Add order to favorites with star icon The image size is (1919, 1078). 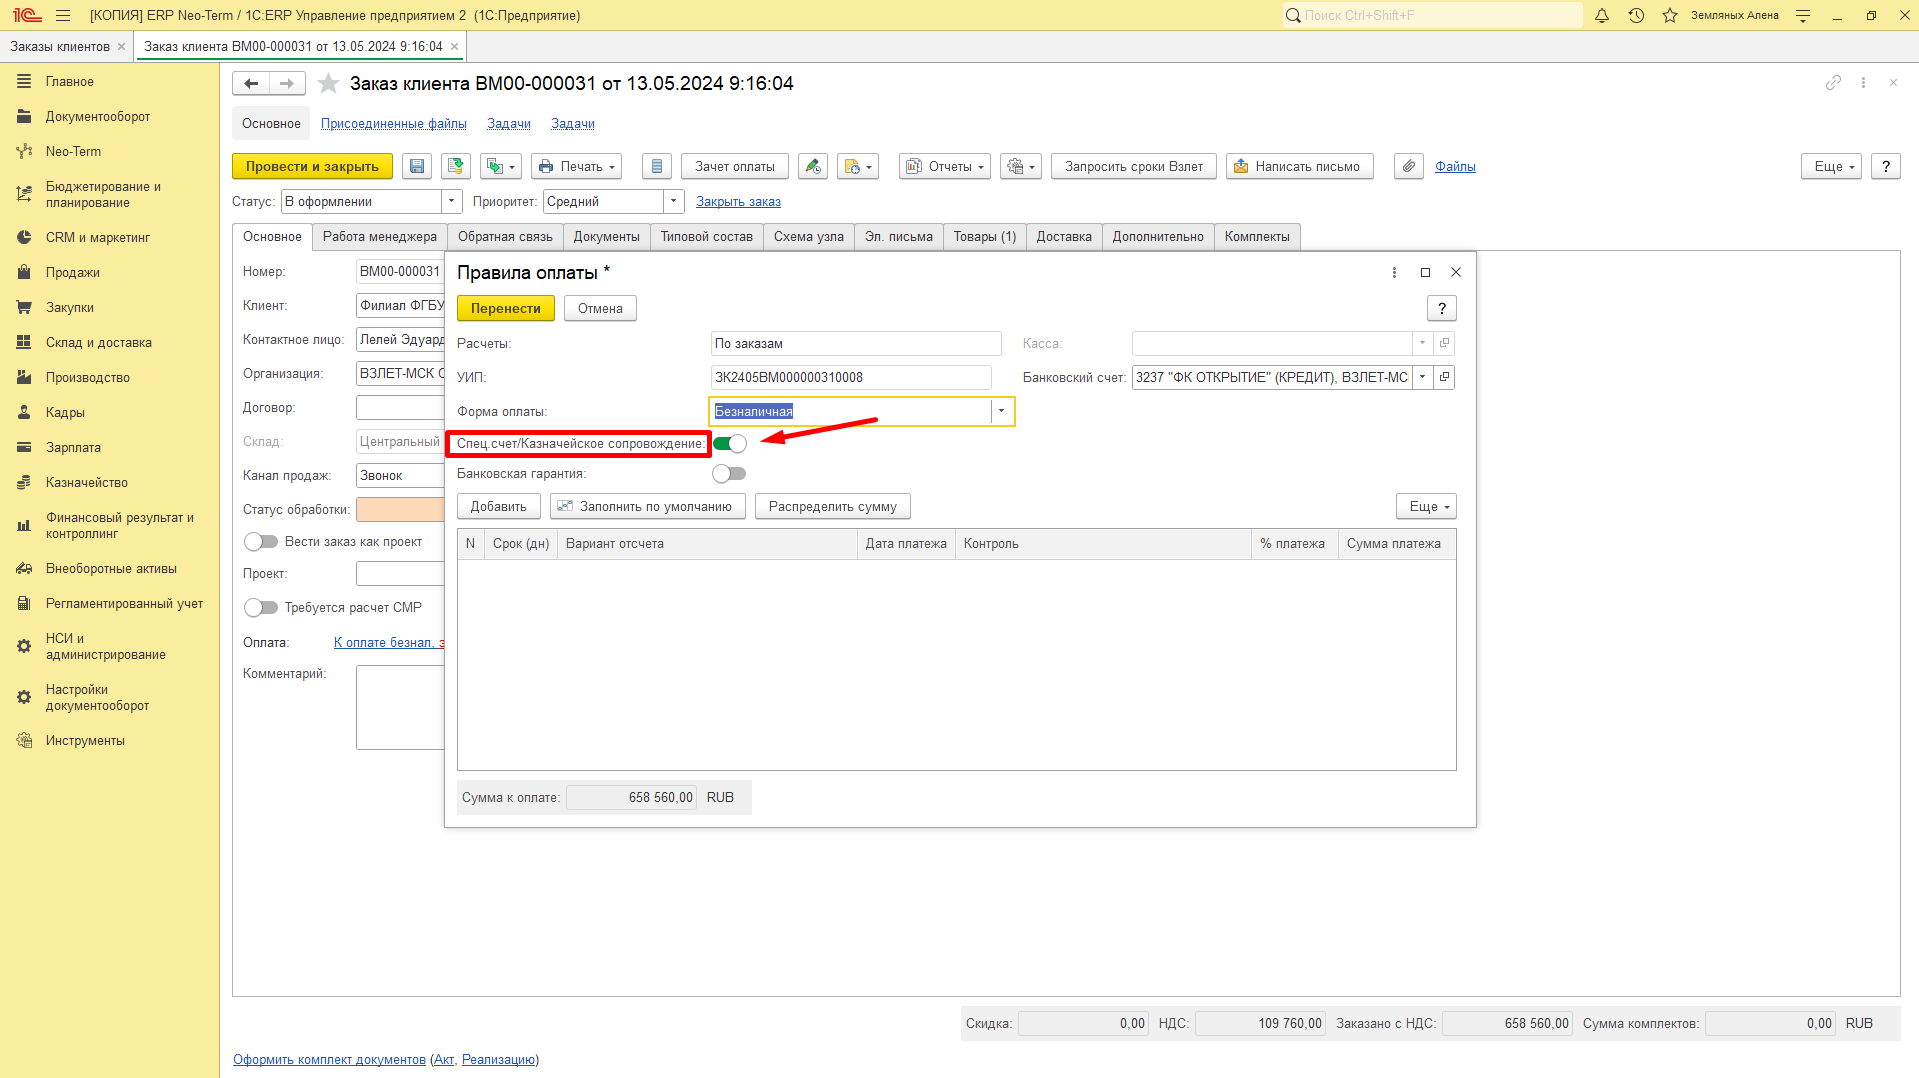[328, 84]
